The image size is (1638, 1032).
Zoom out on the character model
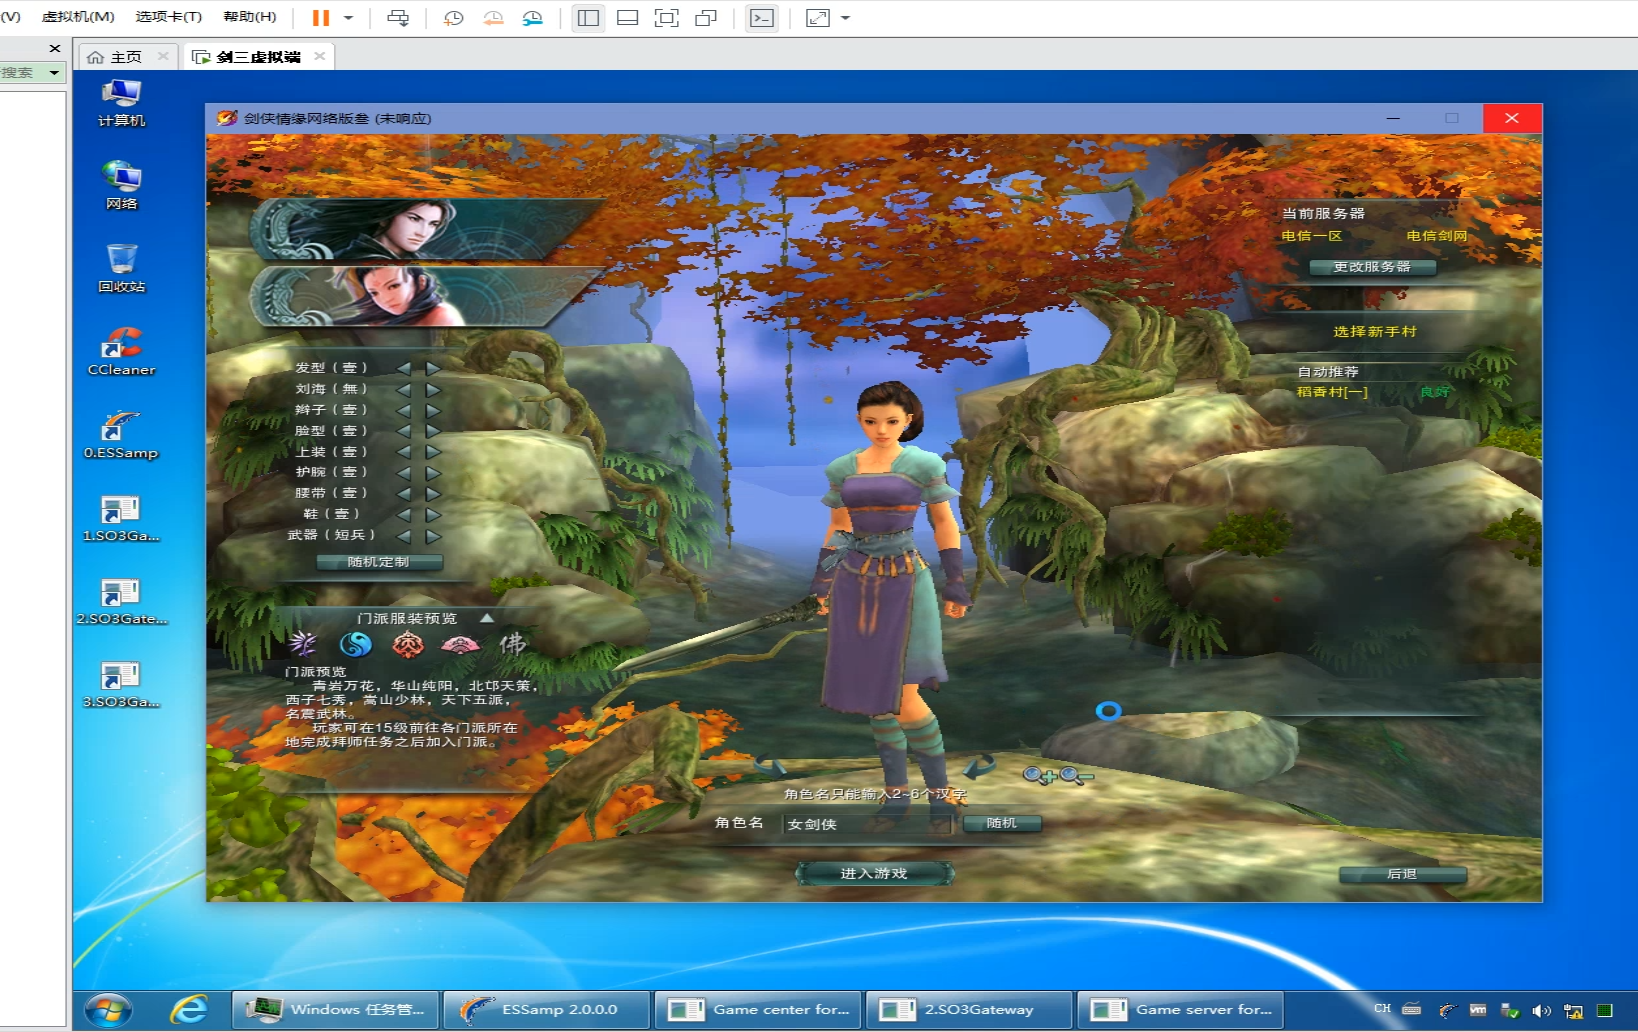[x=1076, y=776]
